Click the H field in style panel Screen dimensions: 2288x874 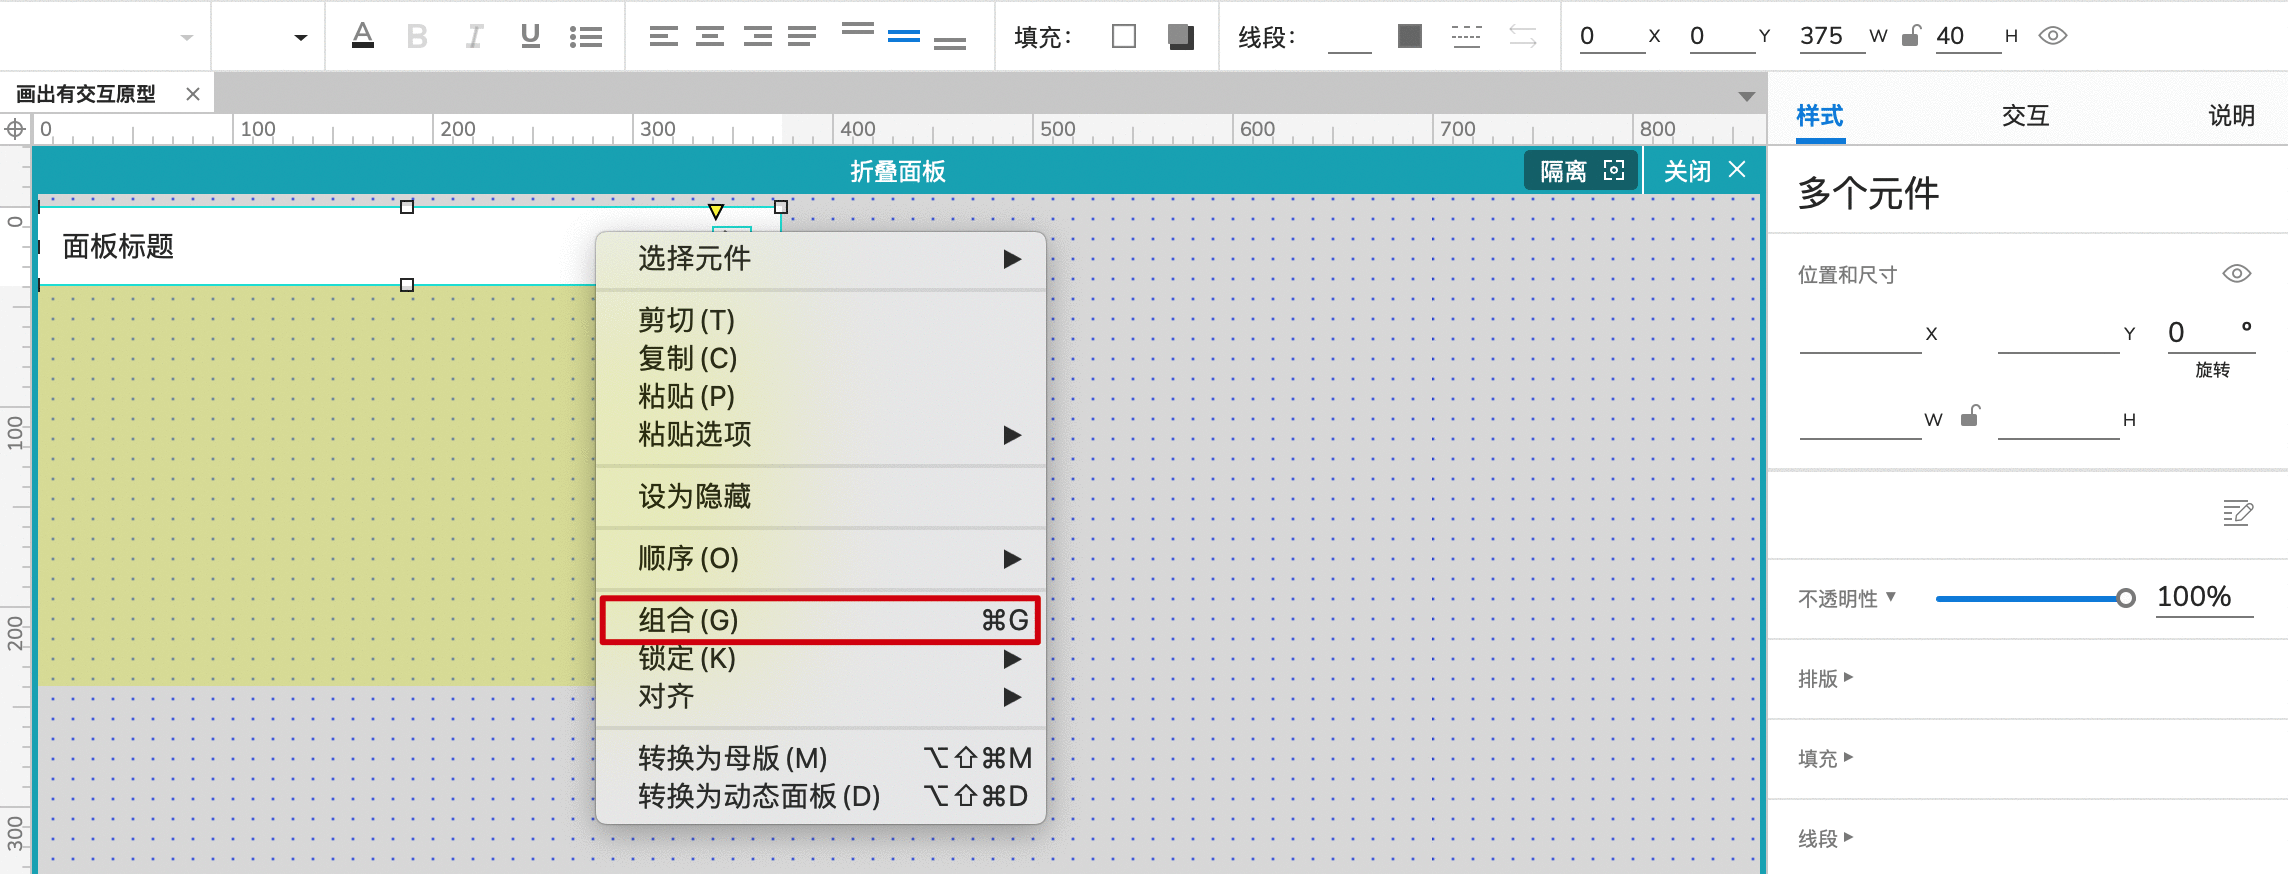tap(2058, 420)
